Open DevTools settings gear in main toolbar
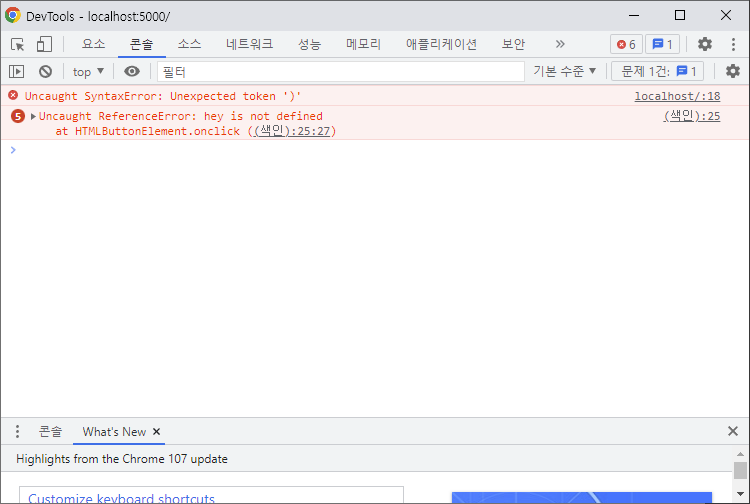The image size is (750, 504). click(x=705, y=44)
